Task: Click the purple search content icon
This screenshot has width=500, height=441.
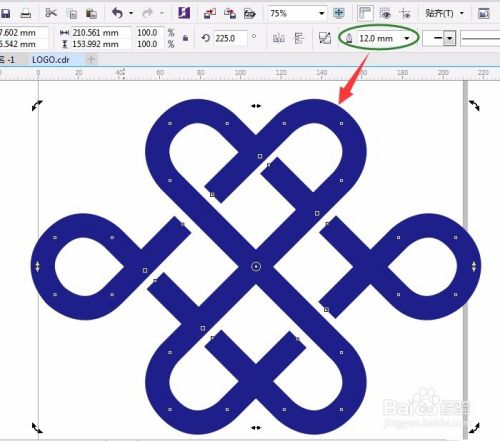Action: point(184,13)
